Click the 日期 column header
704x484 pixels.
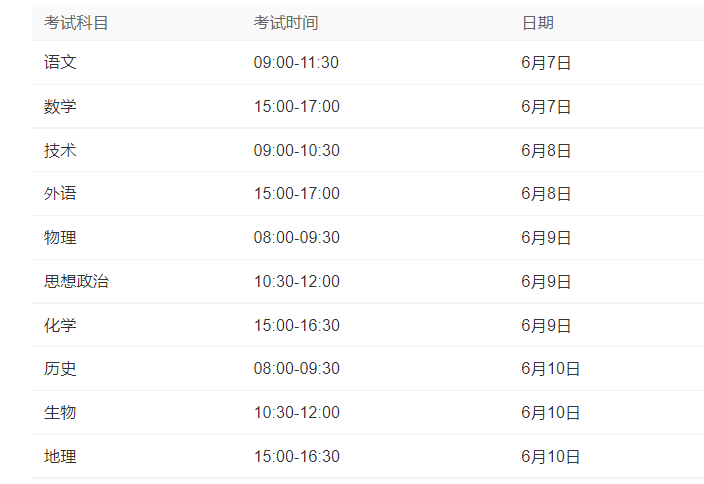point(538,23)
